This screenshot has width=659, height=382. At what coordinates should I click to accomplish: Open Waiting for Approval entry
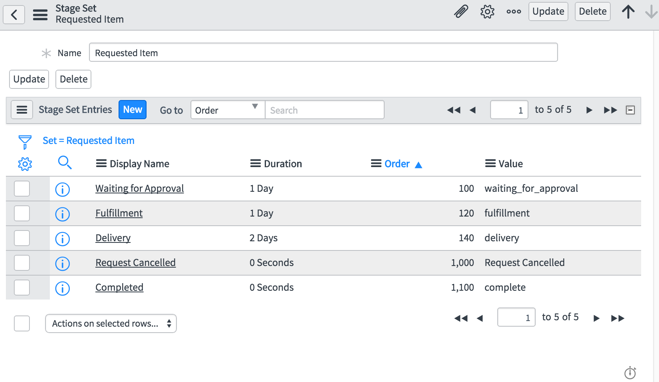click(x=140, y=189)
